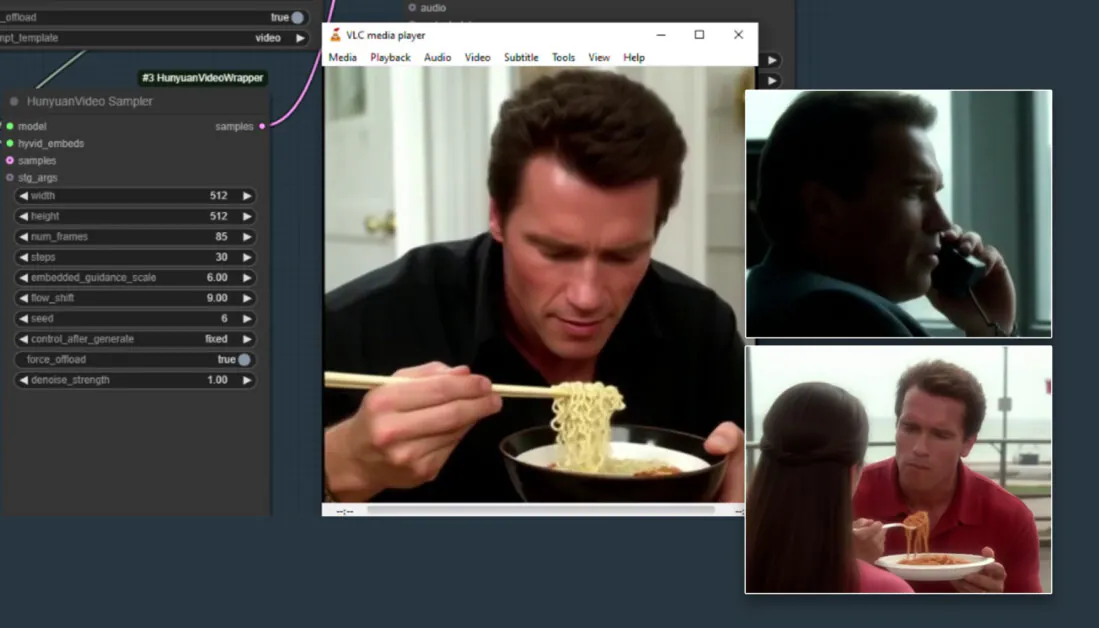Decrease the height value with left arrow
Viewport: 1099px width, 628px height.
coord(23,216)
